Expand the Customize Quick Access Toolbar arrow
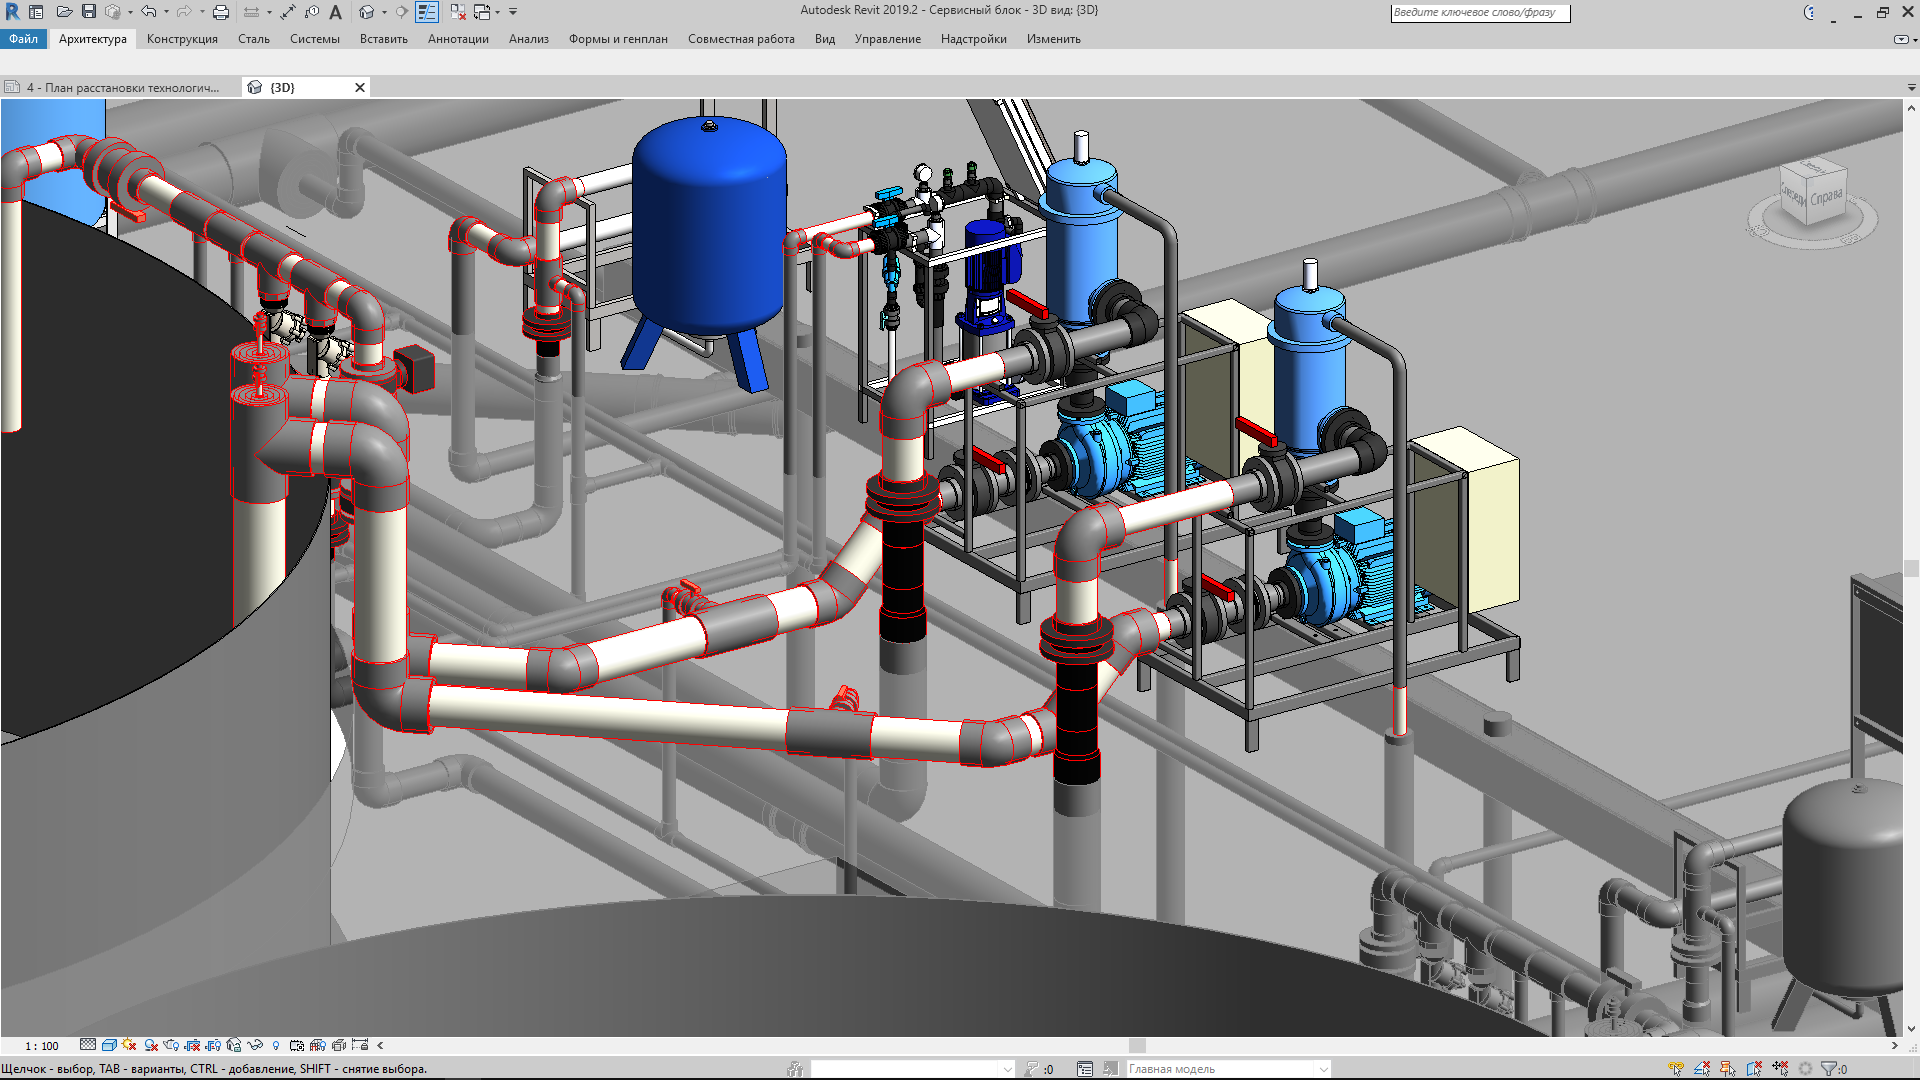This screenshot has width=1920, height=1080. (x=513, y=12)
